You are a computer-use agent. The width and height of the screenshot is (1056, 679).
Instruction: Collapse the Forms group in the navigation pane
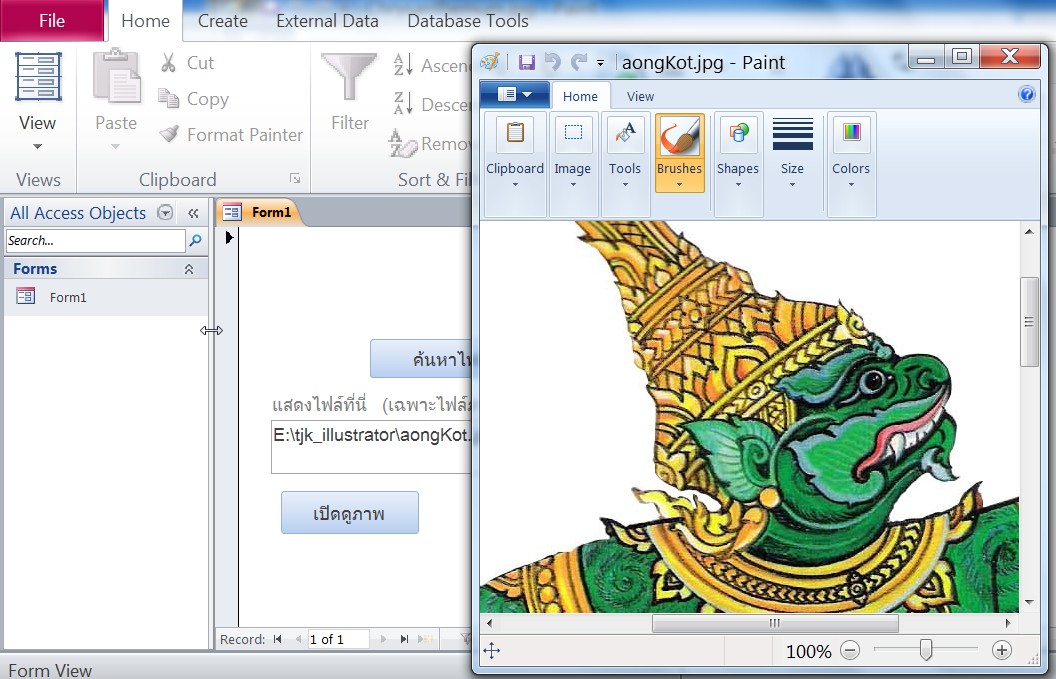[x=189, y=268]
